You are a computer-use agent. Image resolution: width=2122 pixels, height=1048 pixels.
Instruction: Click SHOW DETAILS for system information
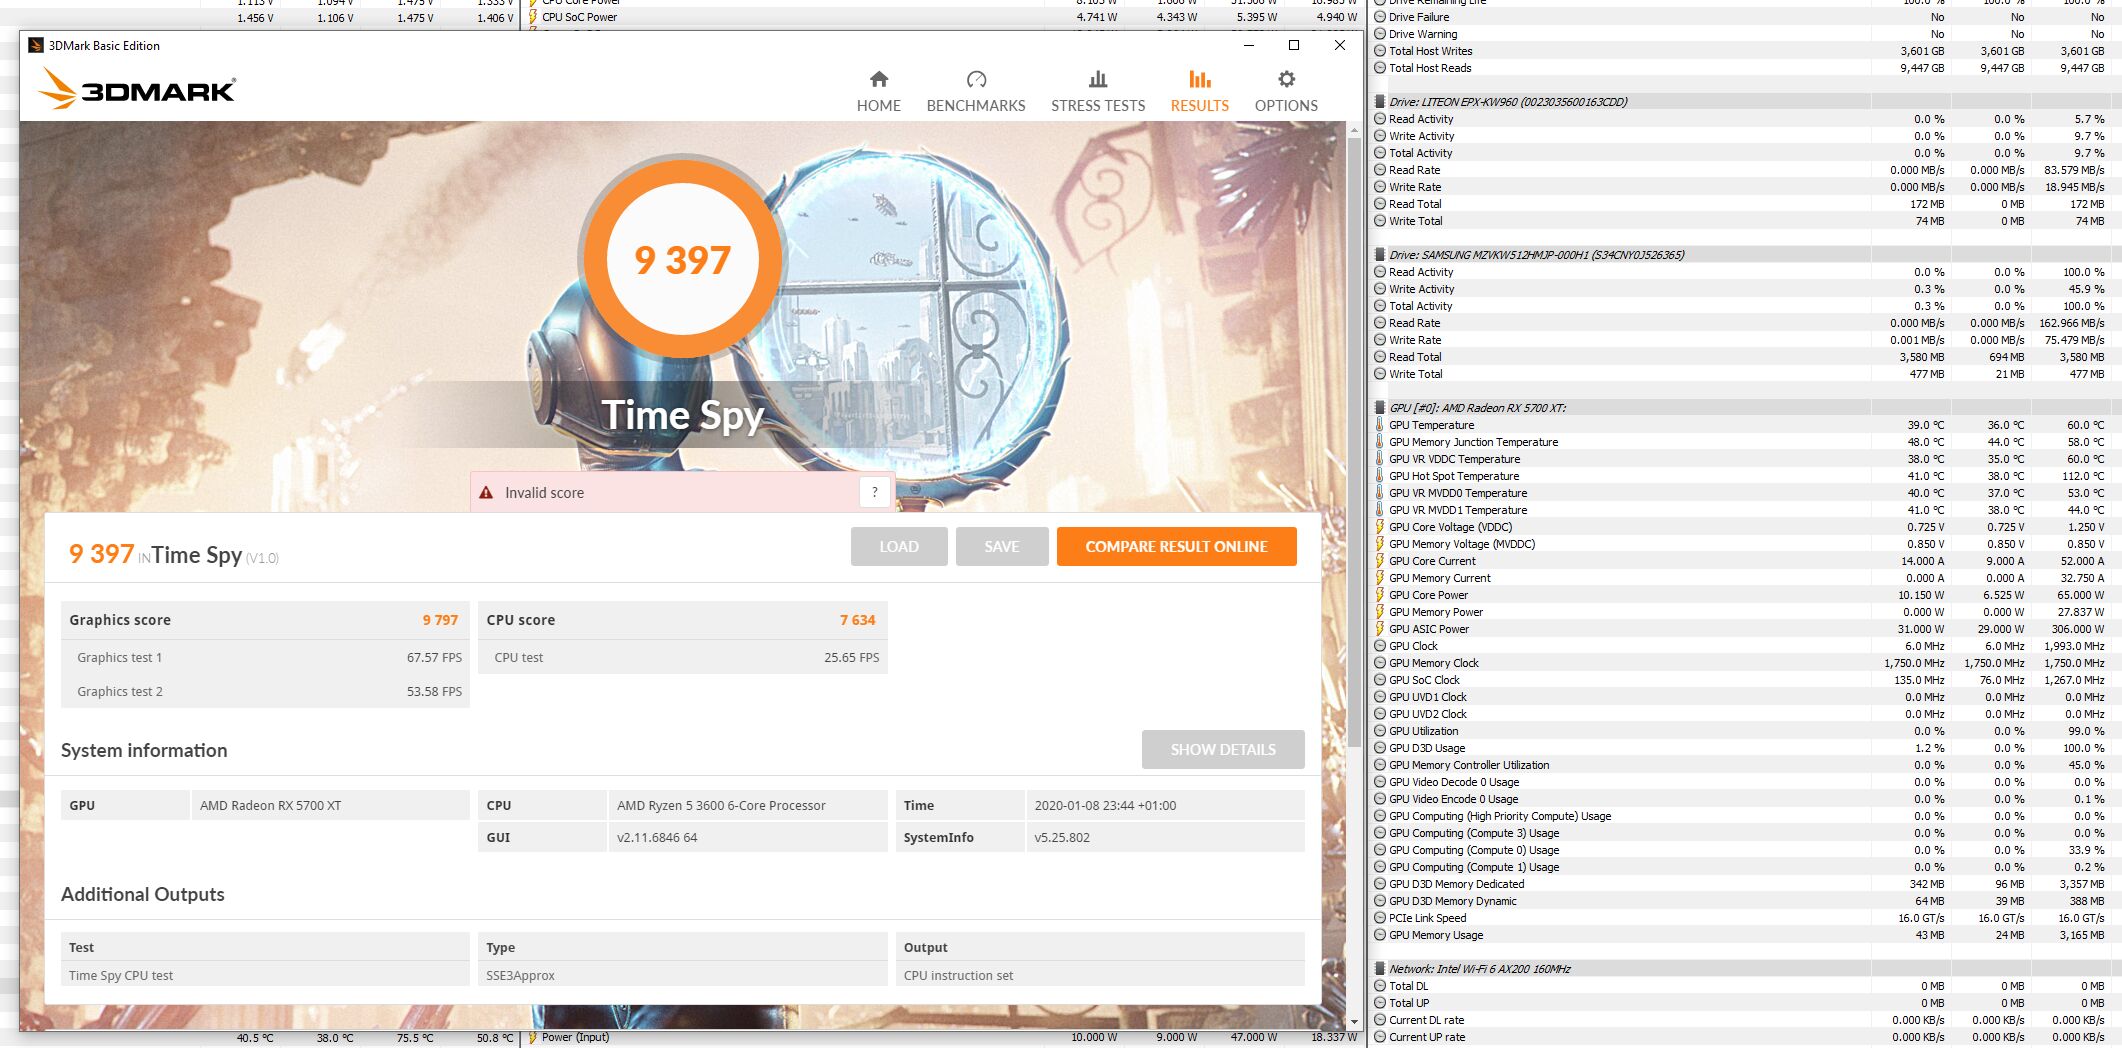(x=1223, y=749)
